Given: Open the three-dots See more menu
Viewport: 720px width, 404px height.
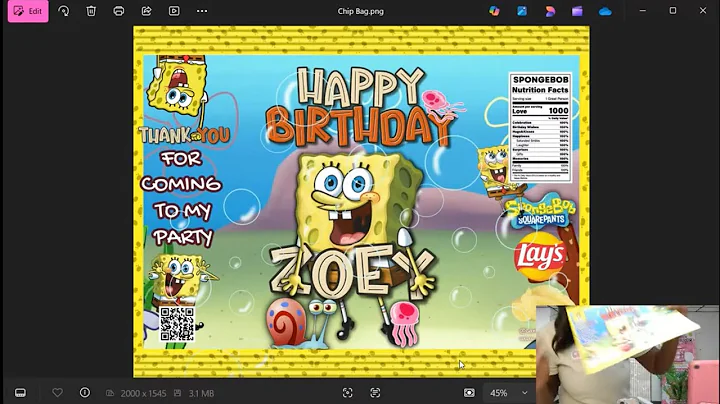Looking at the screenshot, I should click(202, 11).
